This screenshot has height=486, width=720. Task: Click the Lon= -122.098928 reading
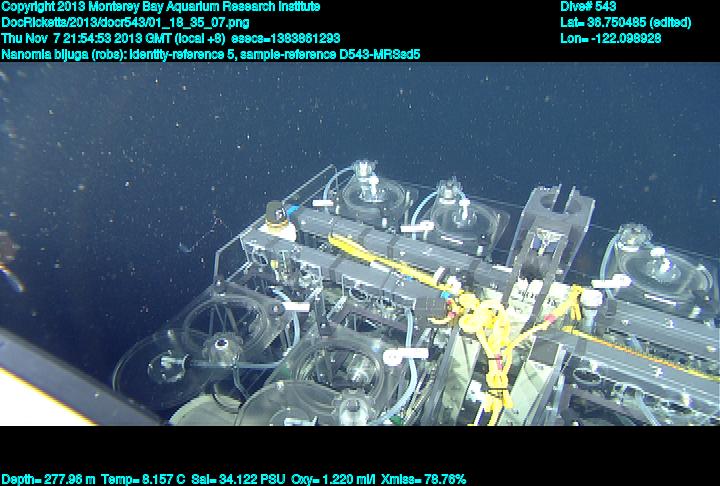point(610,37)
